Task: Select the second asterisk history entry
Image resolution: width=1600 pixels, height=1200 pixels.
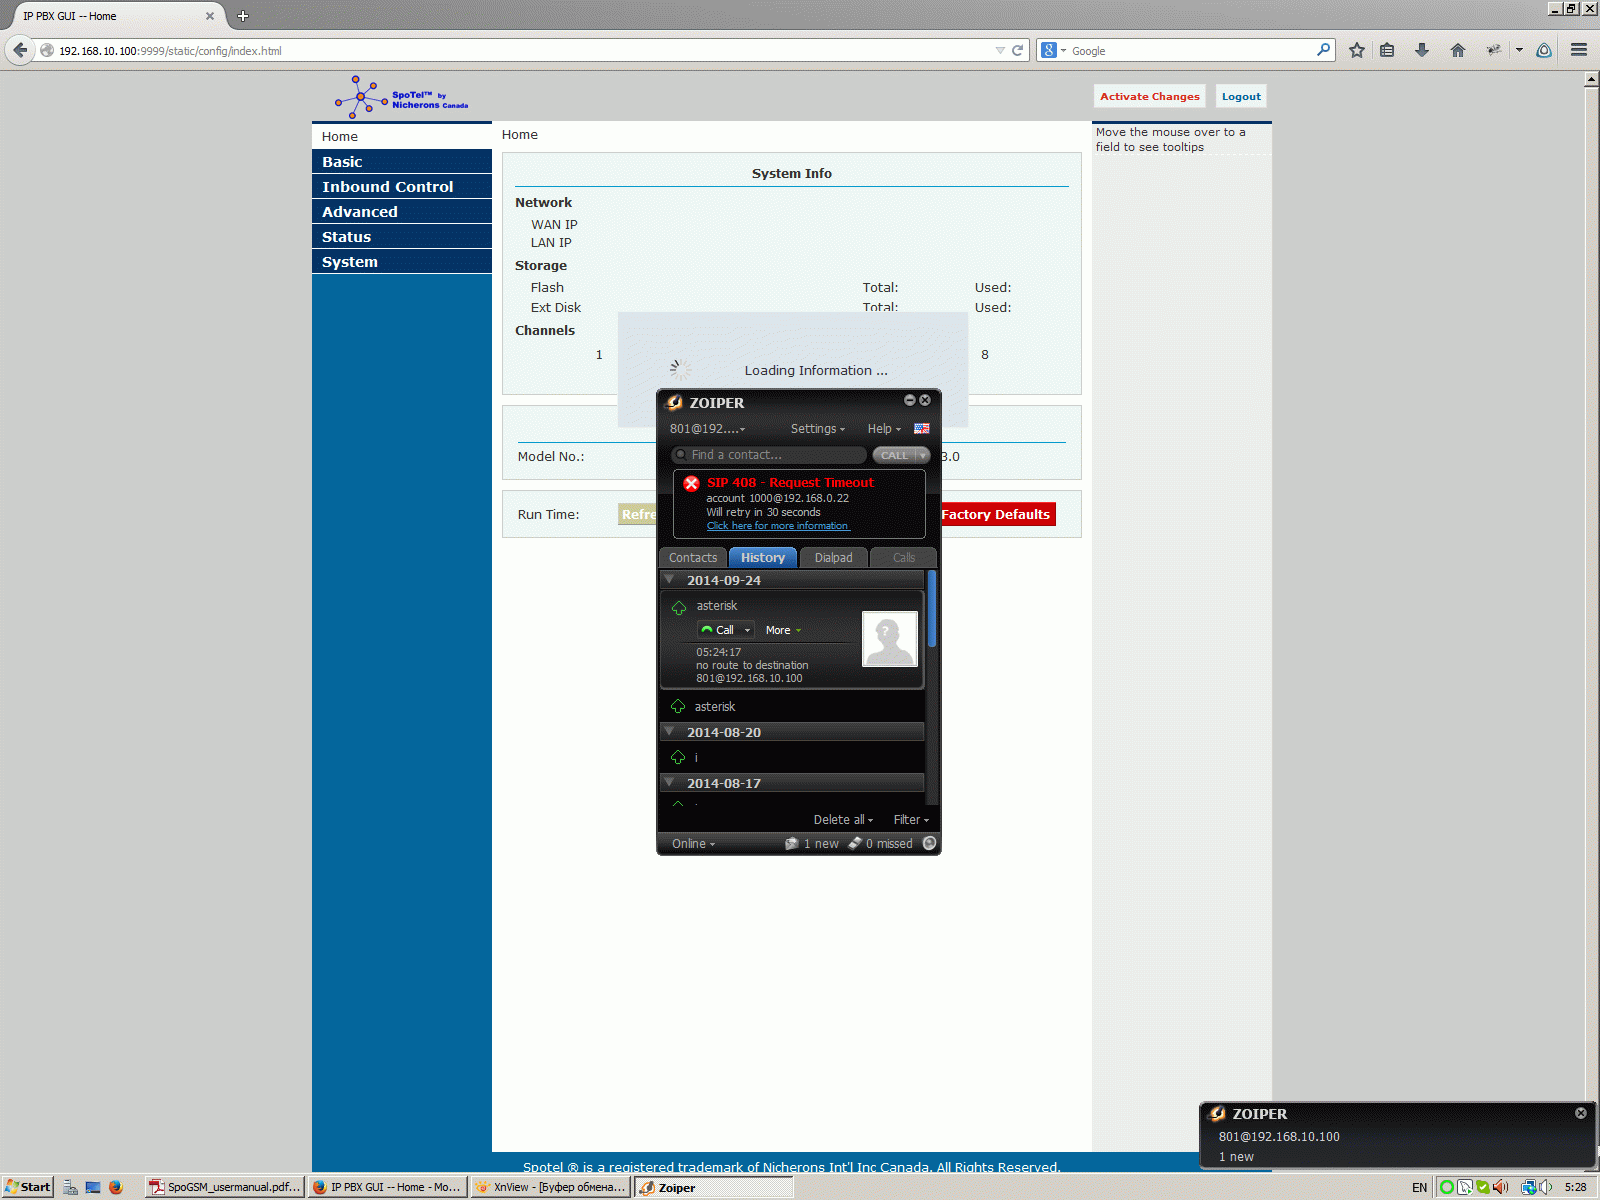Action: pyautogui.click(x=792, y=707)
